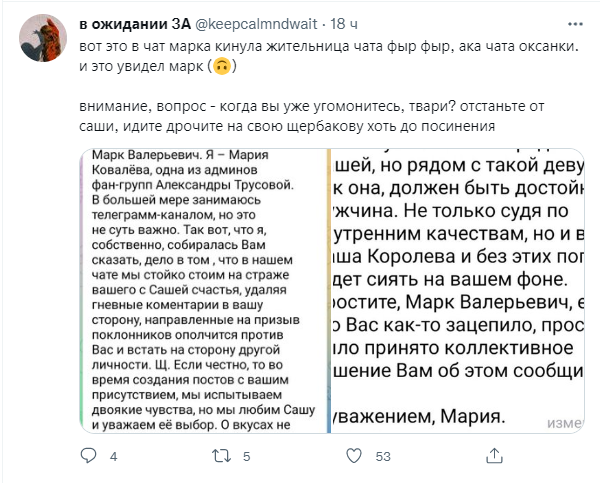
Task: Click the reply speech bubble icon
Action: click(x=87, y=456)
